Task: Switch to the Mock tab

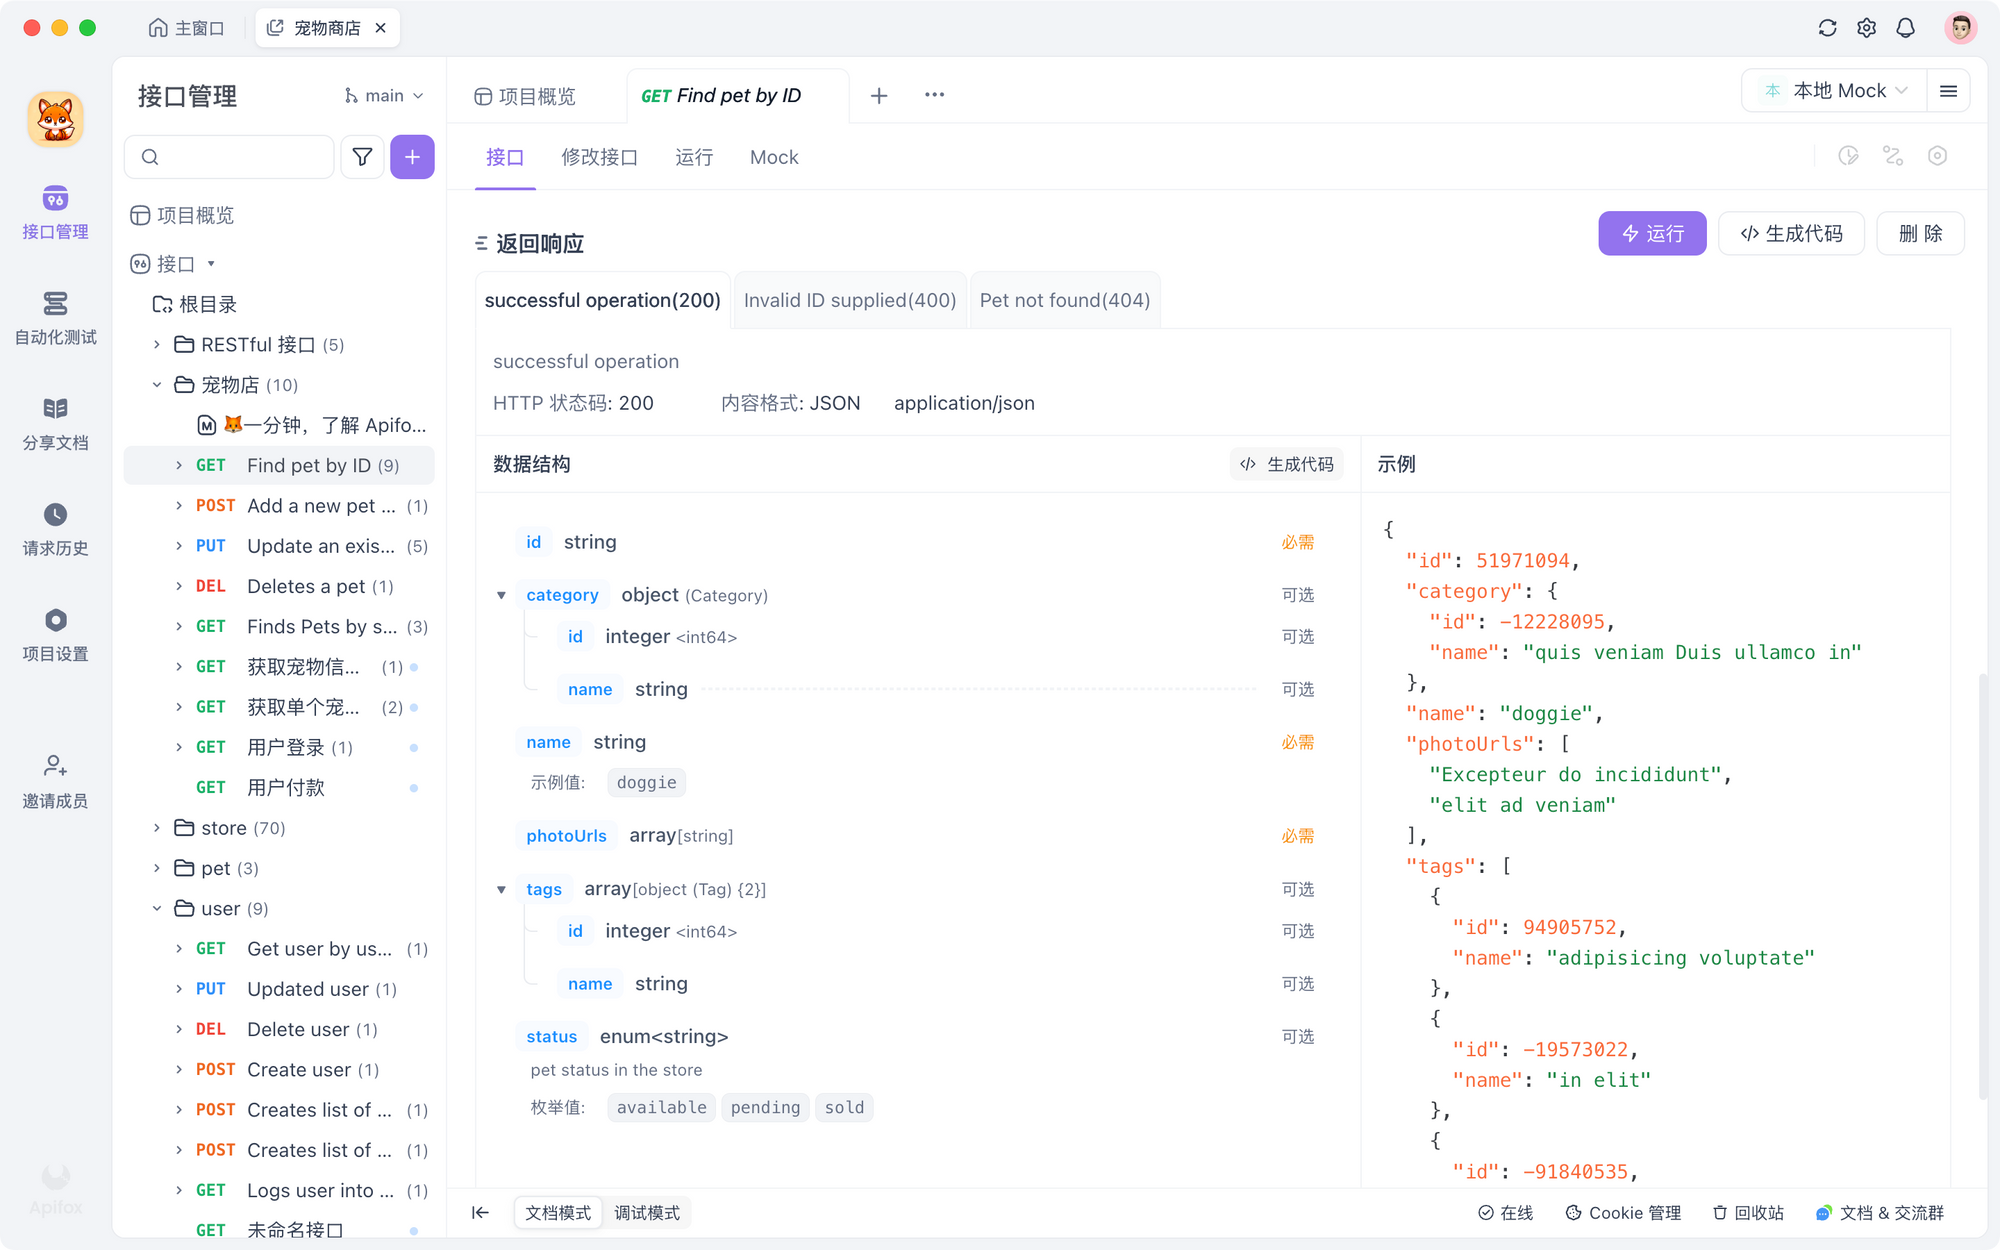Action: click(x=773, y=157)
